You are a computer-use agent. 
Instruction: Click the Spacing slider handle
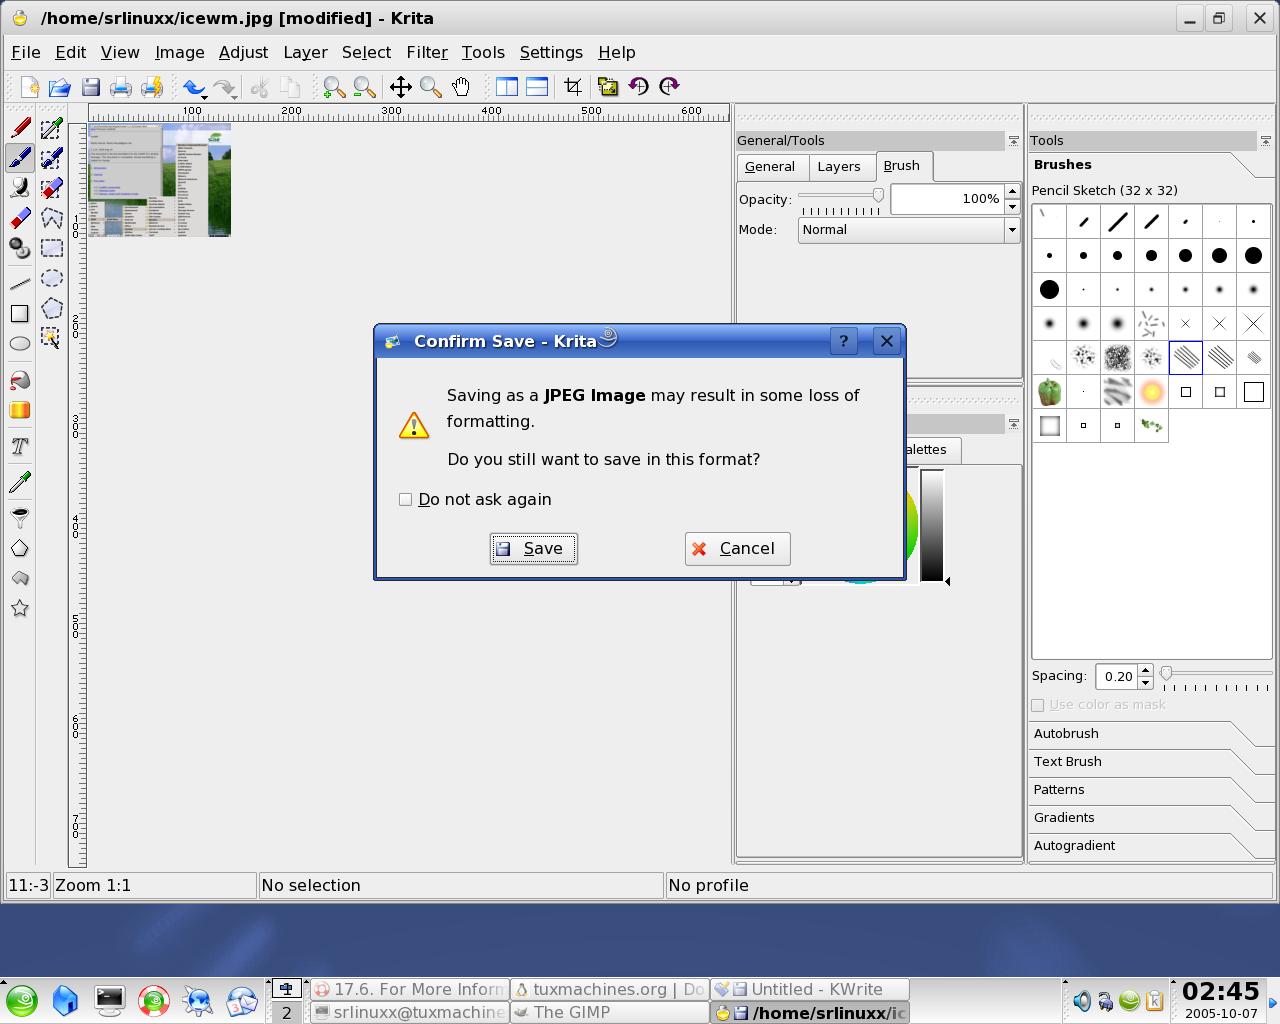(x=1166, y=674)
